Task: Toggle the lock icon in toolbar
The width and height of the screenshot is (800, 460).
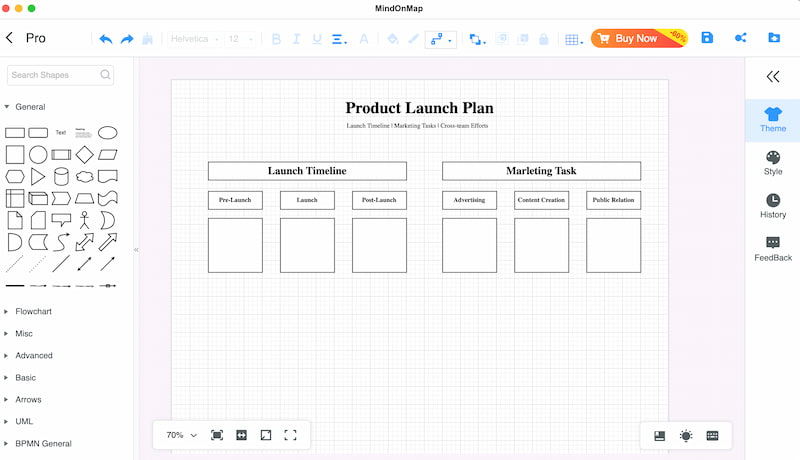Action: pyautogui.click(x=544, y=39)
